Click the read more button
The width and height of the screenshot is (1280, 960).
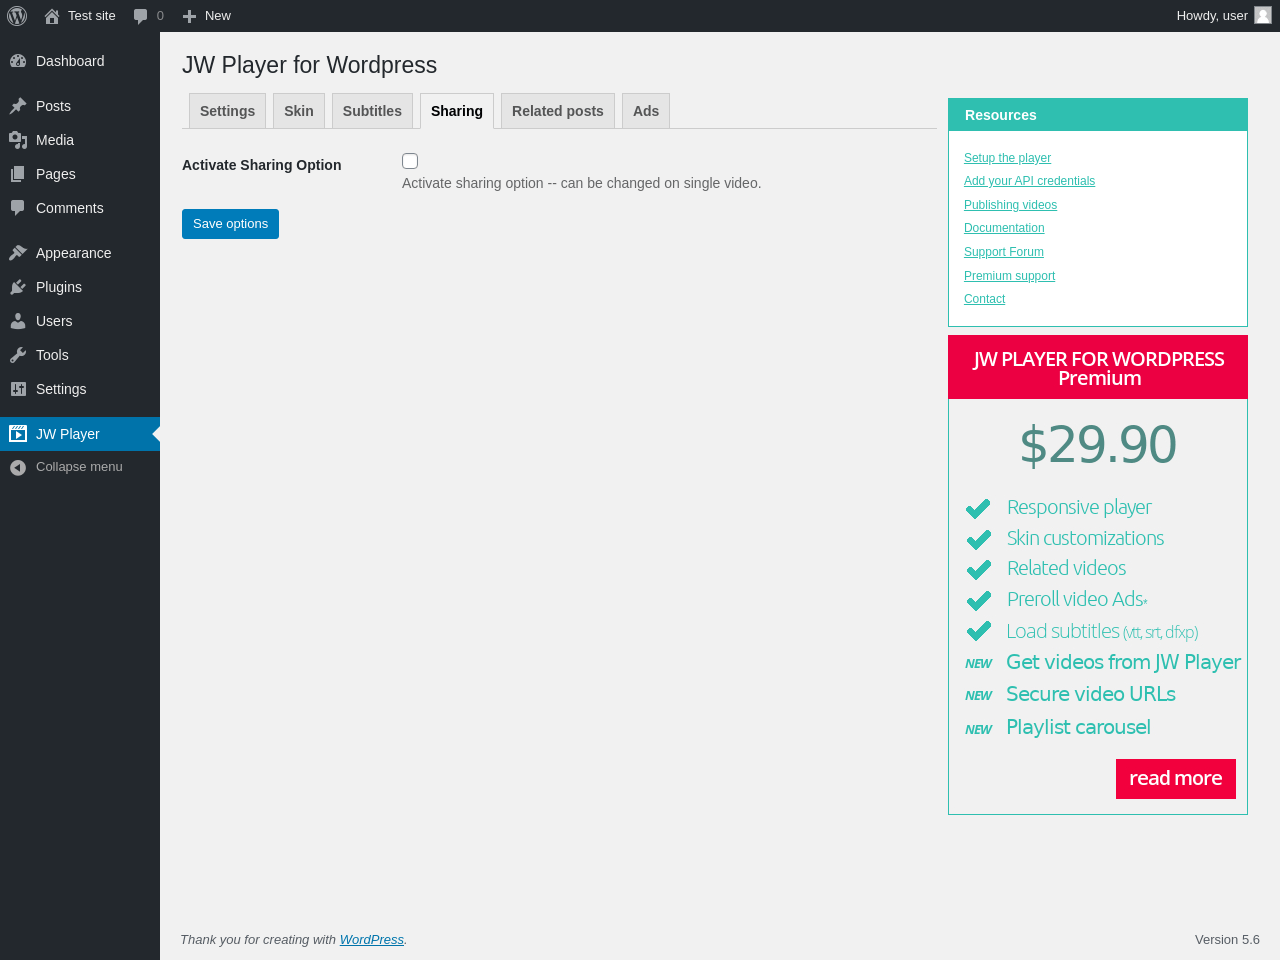[x=1176, y=779]
